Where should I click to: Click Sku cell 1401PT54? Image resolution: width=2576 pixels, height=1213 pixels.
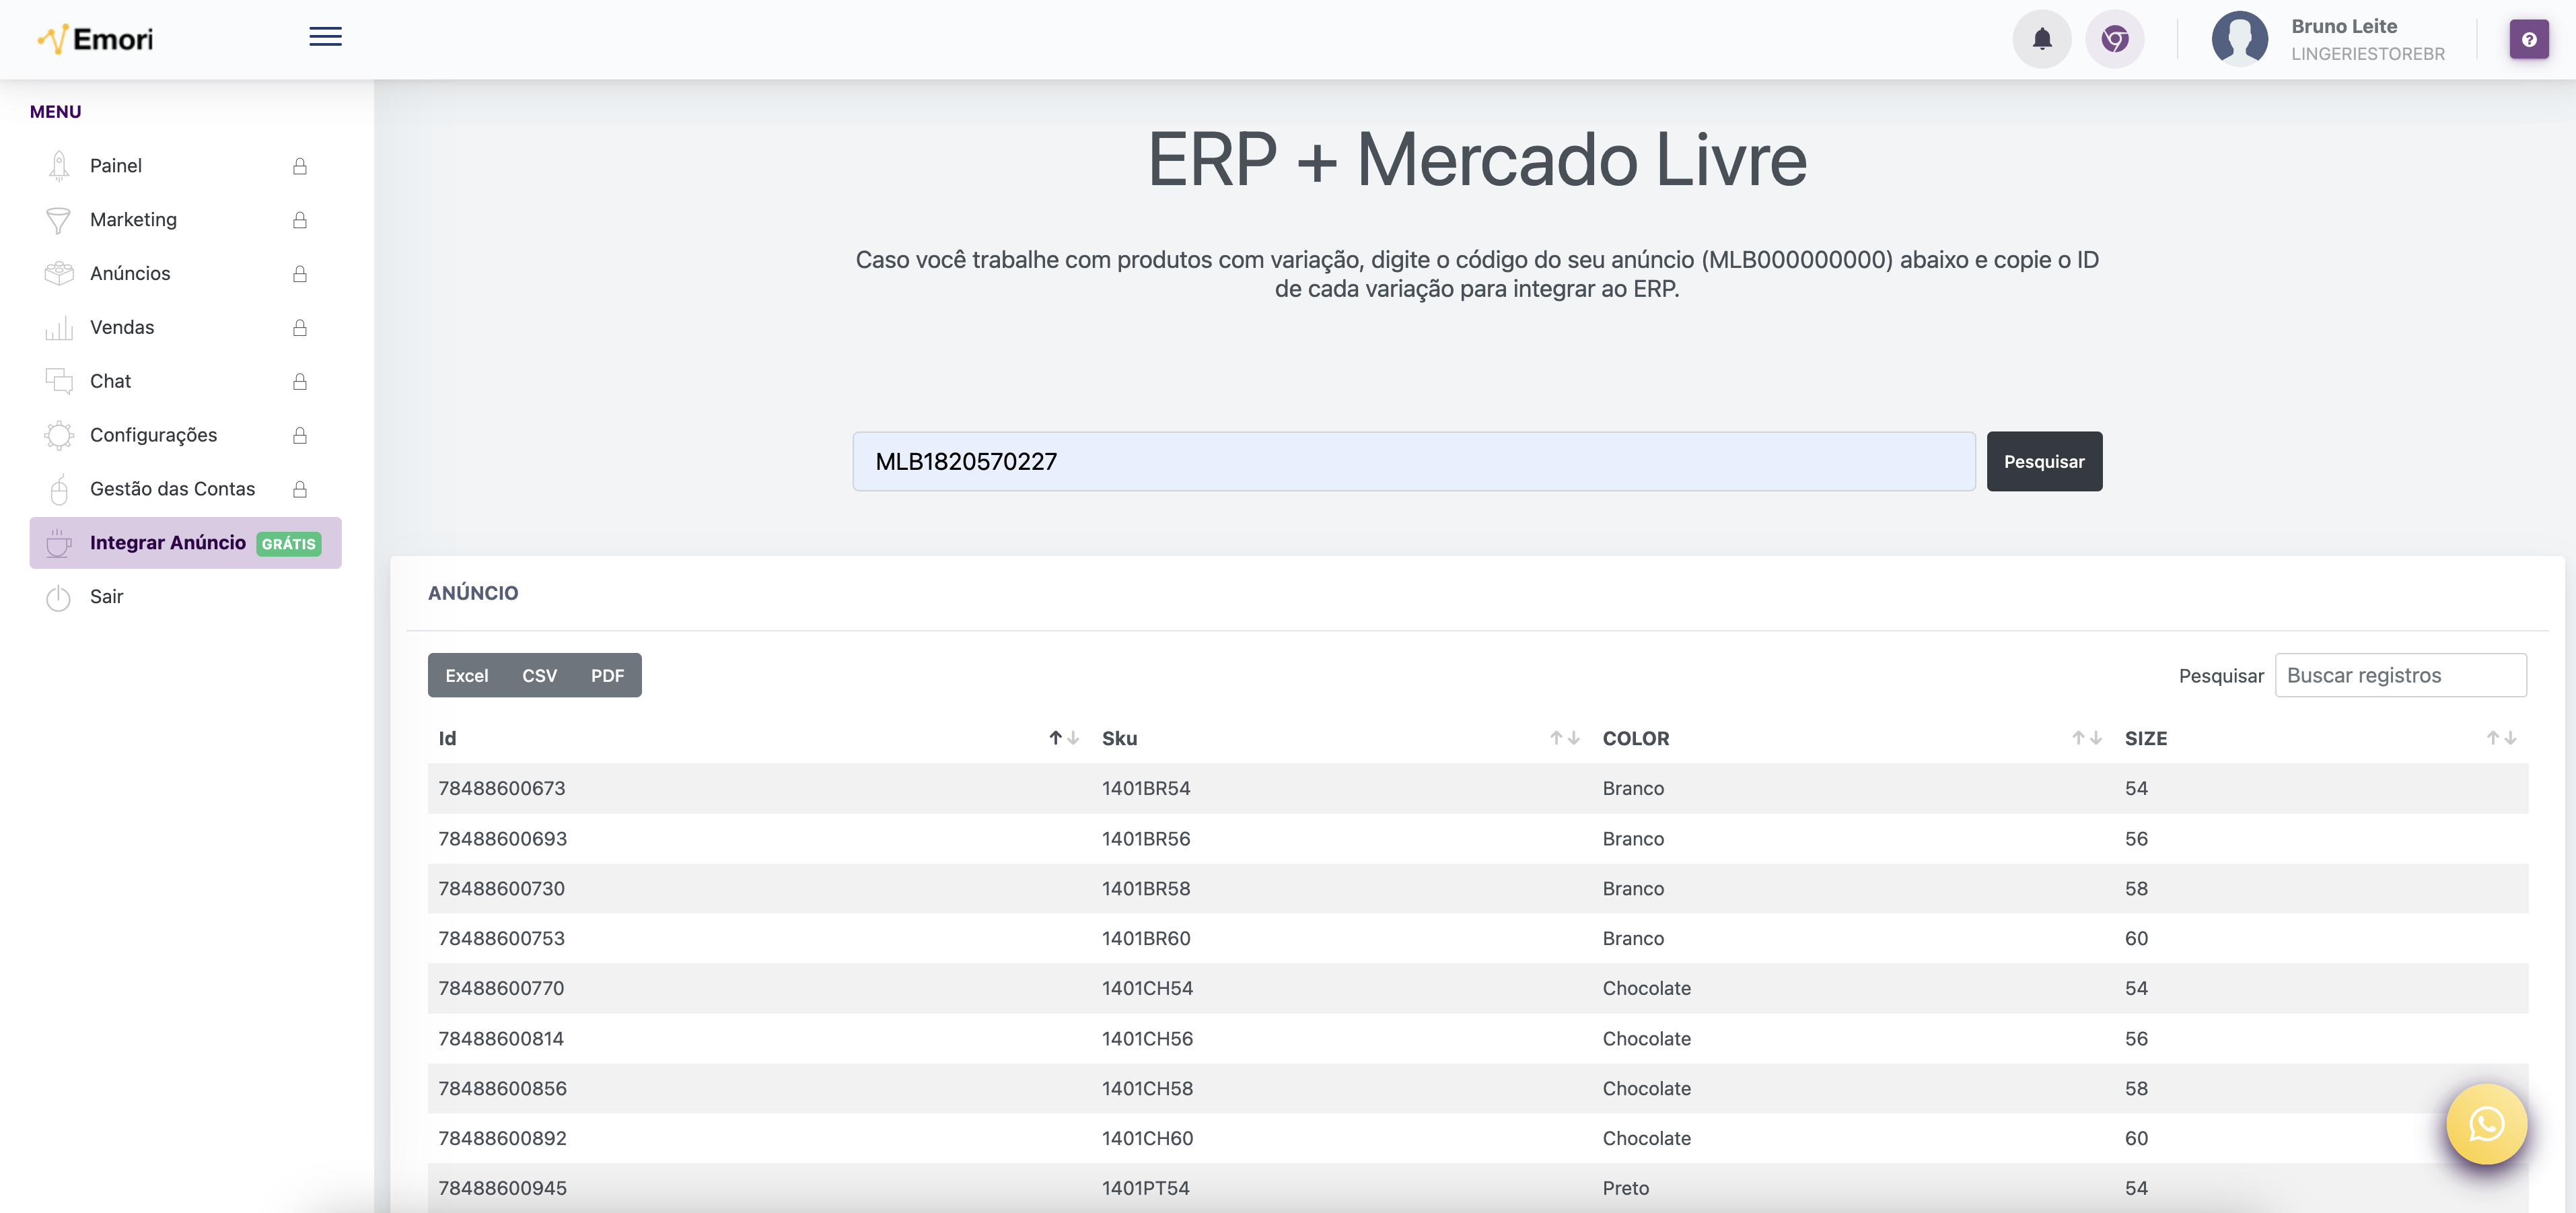(x=1145, y=1189)
